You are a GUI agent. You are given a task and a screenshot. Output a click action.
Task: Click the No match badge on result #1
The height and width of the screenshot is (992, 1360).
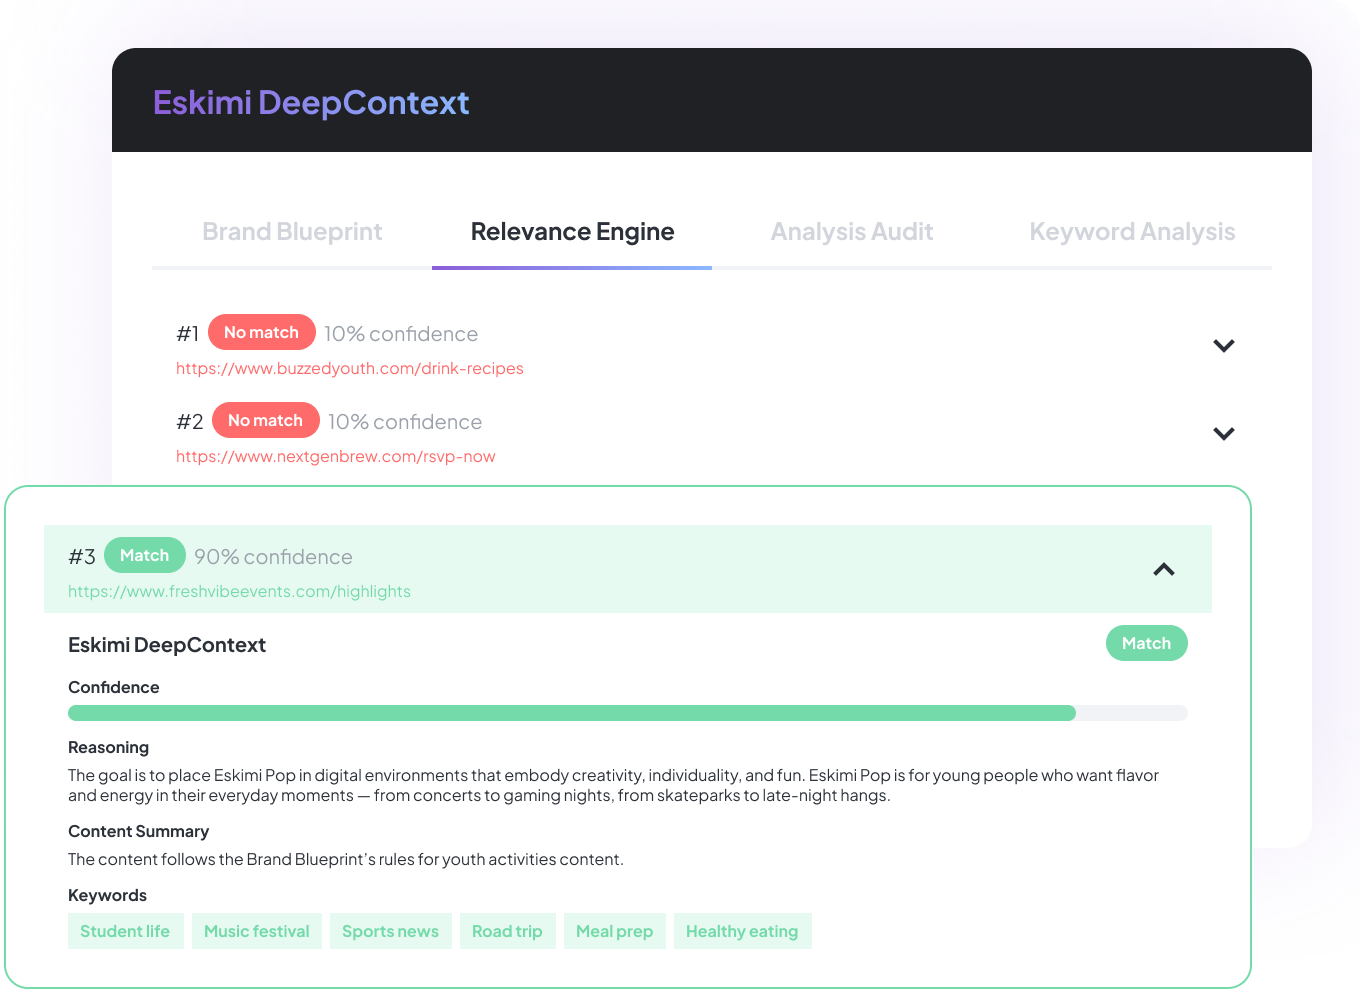click(262, 332)
